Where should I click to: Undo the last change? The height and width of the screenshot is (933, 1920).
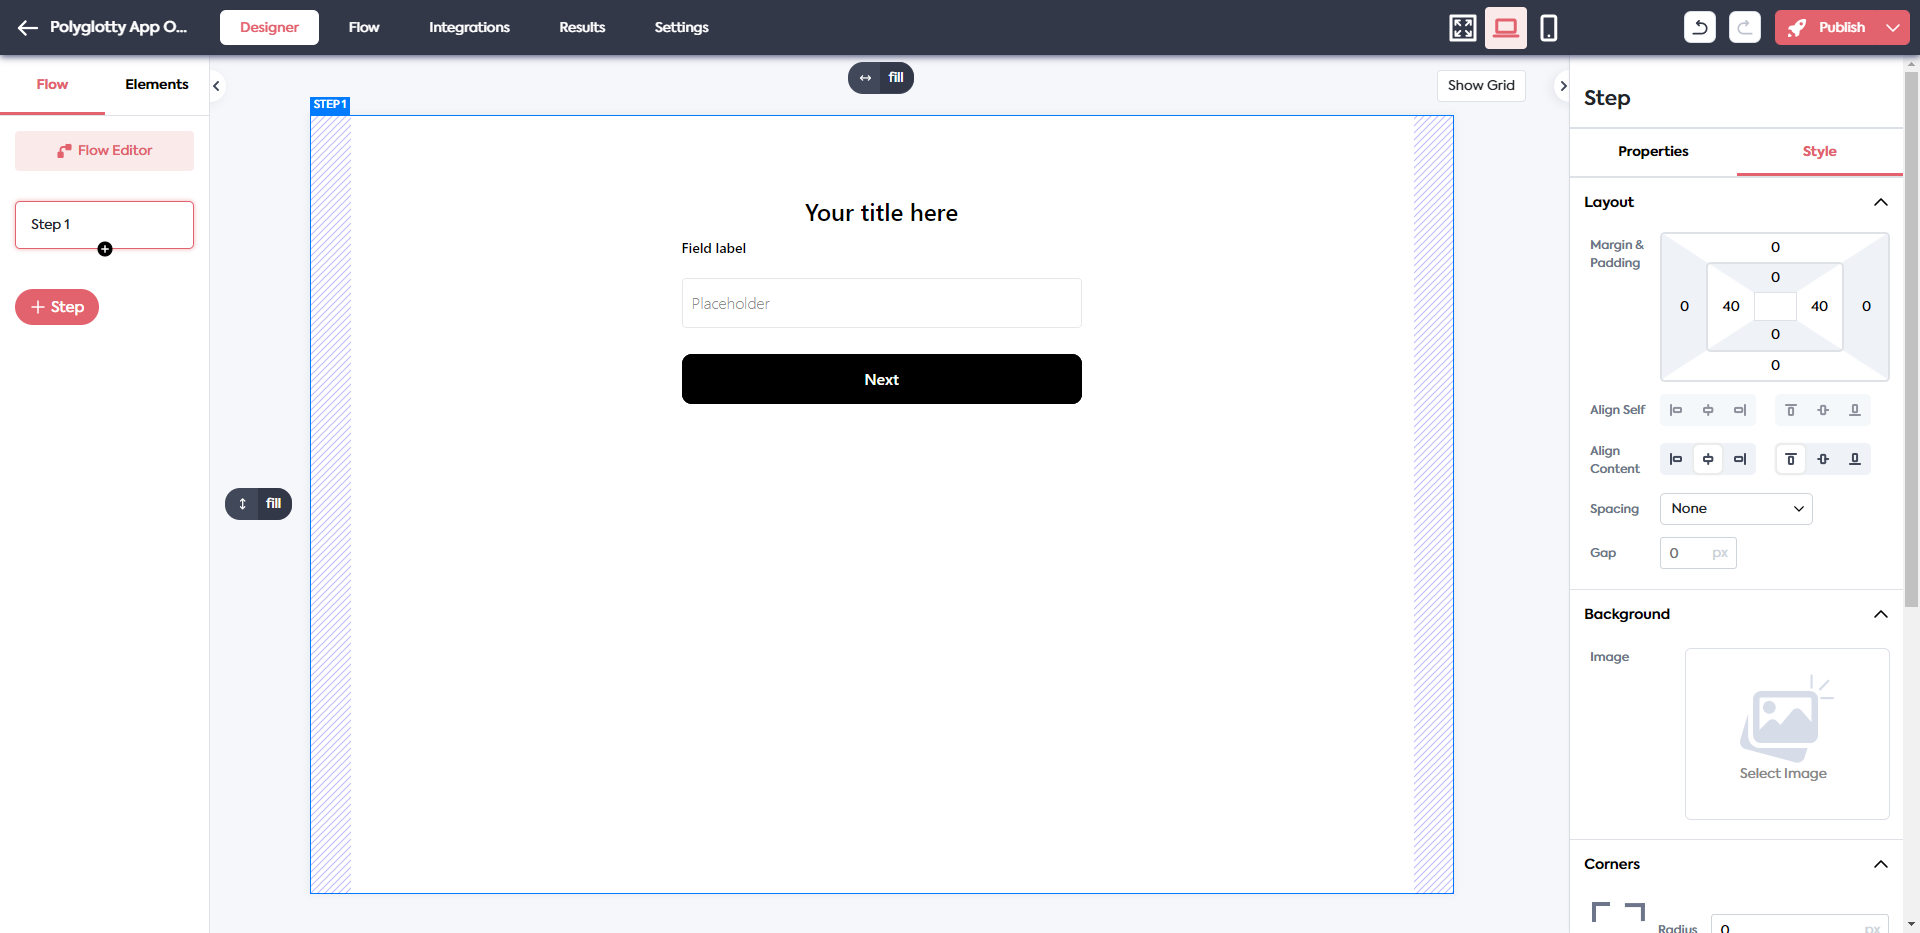pyautogui.click(x=1700, y=27)
